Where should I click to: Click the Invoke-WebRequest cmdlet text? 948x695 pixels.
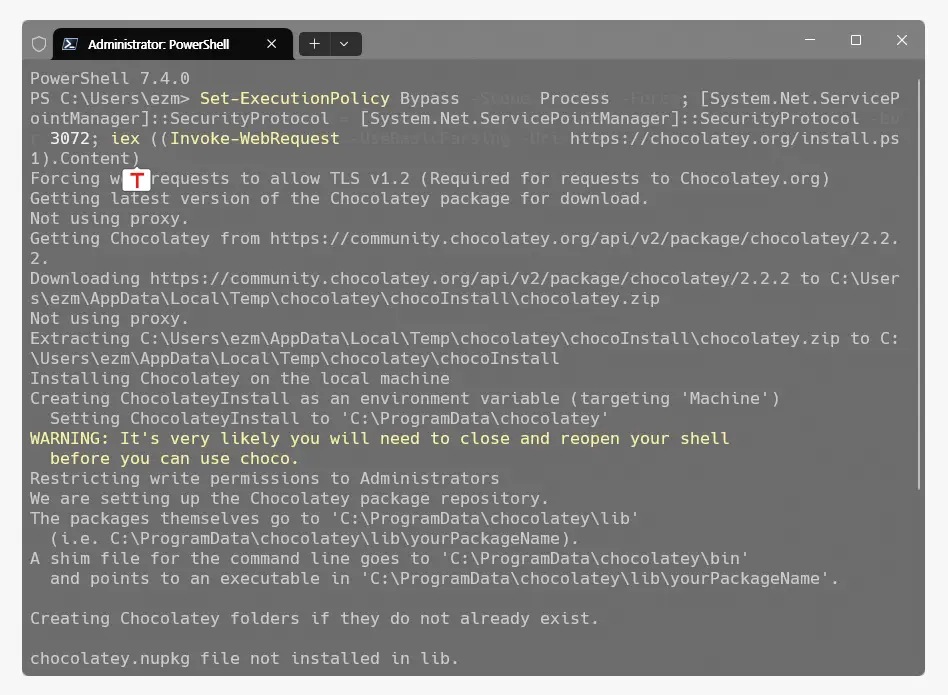(x=254, y=138)
